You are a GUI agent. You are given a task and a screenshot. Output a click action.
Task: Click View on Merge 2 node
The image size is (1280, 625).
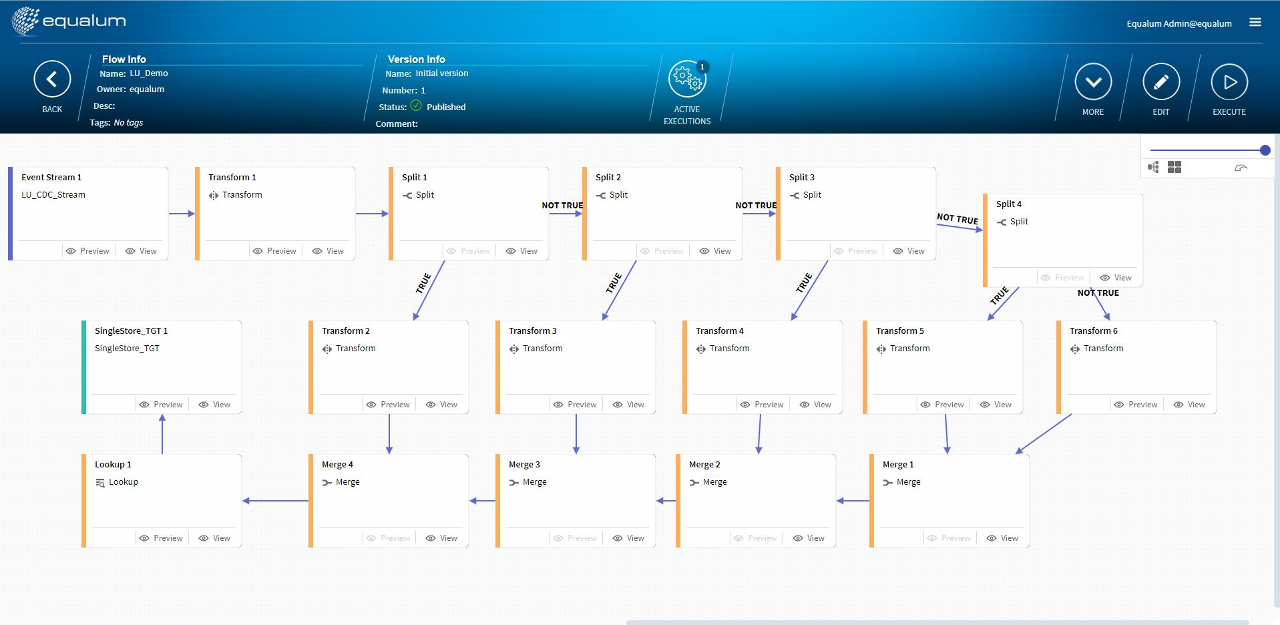pyautogui.click(x=809, y=538)
